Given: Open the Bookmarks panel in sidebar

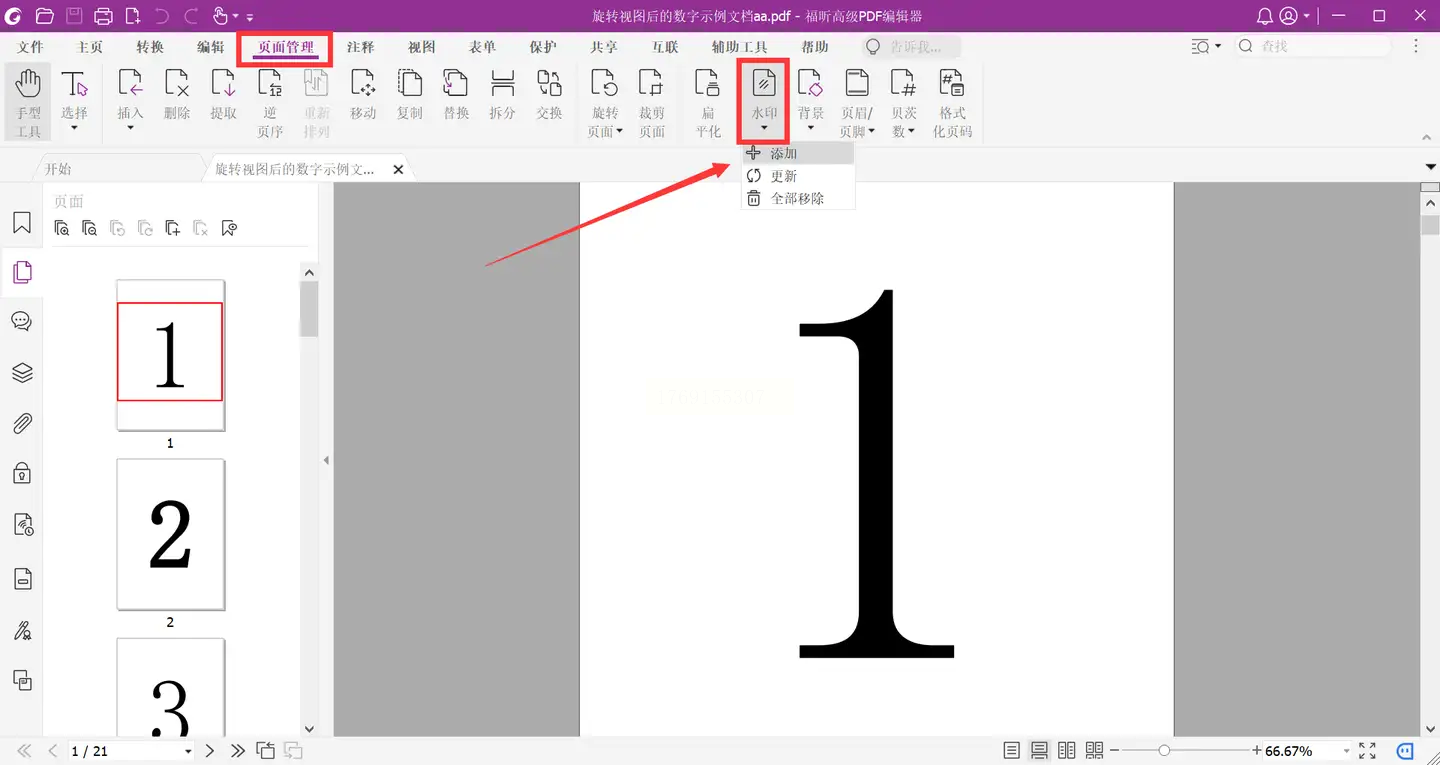Looking at the screenshot, I should coord(22,223).
